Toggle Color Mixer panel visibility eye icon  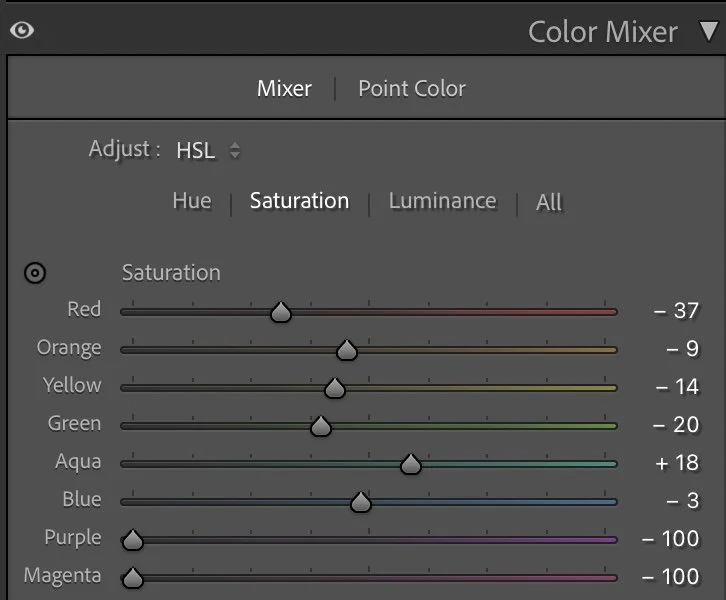(22, 31)
